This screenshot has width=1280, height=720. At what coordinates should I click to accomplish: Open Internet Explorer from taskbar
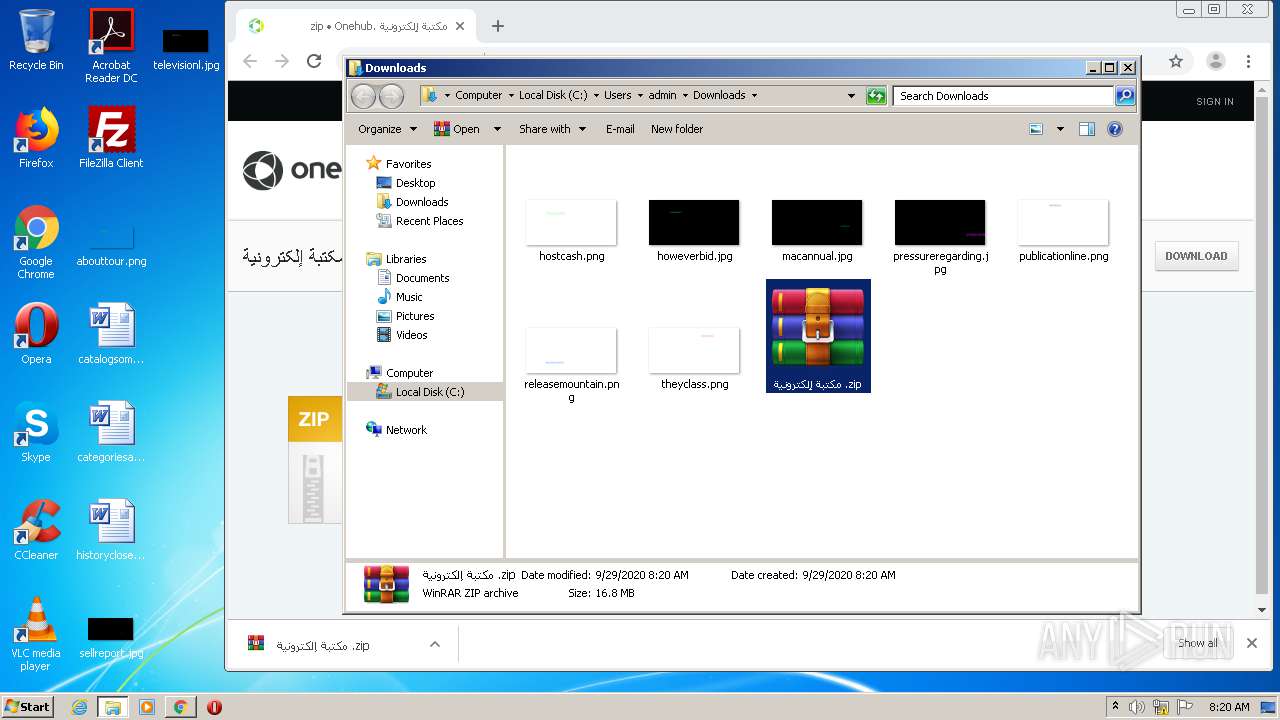coord(79,707)
